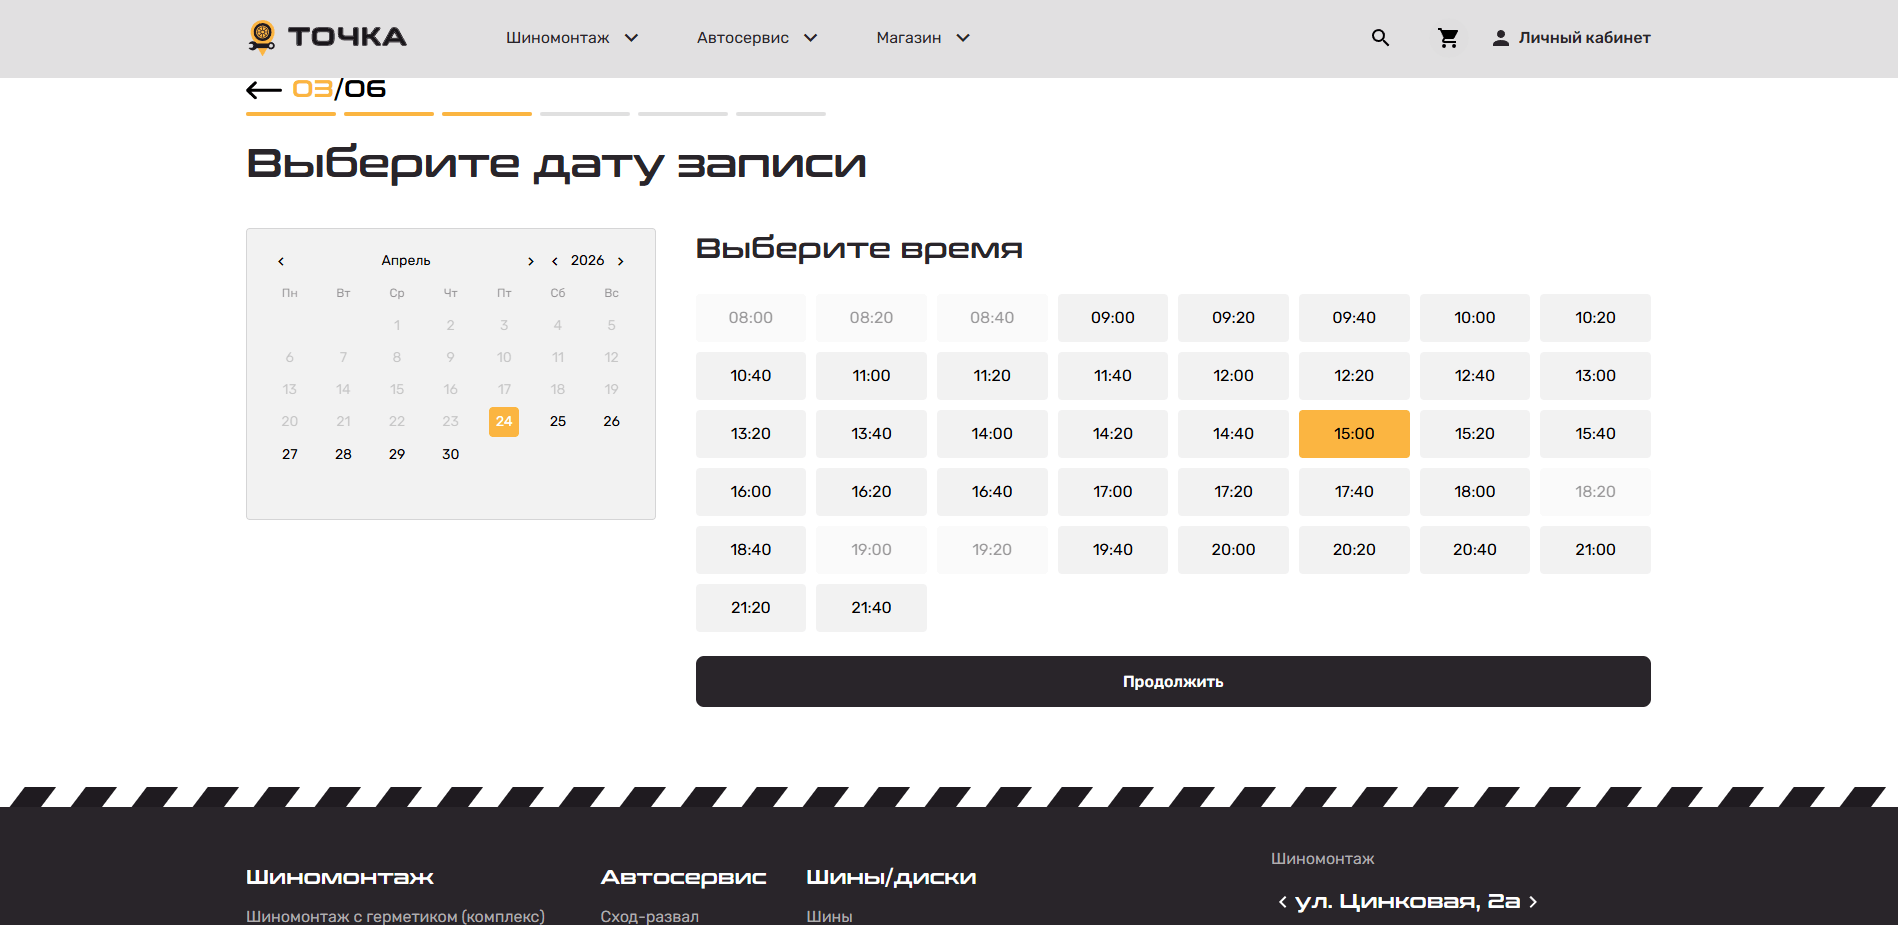Go to previous month in calendar
The width and height of the screenshot is (1898, 925).
[x=281, y=261]
